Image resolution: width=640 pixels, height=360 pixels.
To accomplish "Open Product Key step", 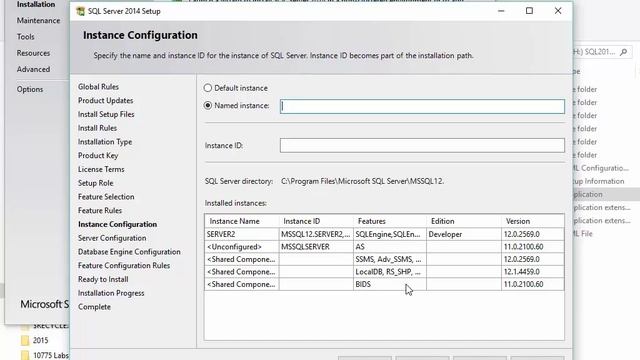I will tap(98, 156).
